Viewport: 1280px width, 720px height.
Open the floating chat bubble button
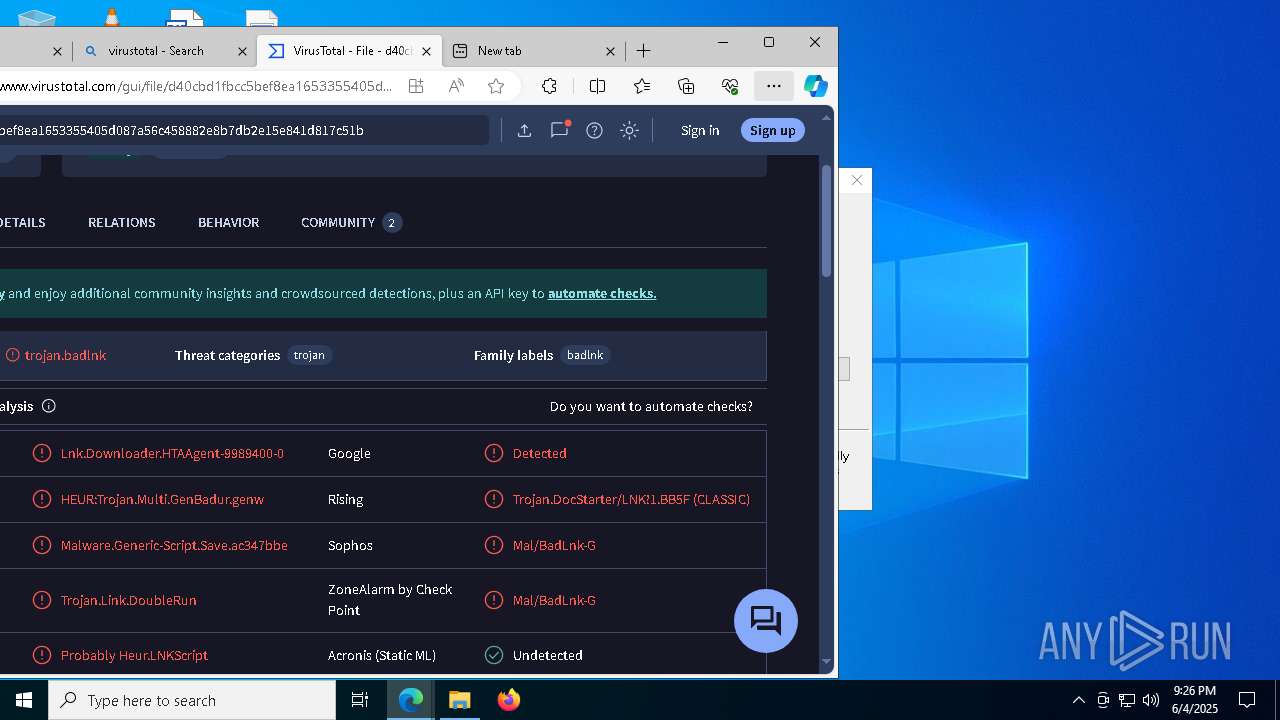point(766,621)
